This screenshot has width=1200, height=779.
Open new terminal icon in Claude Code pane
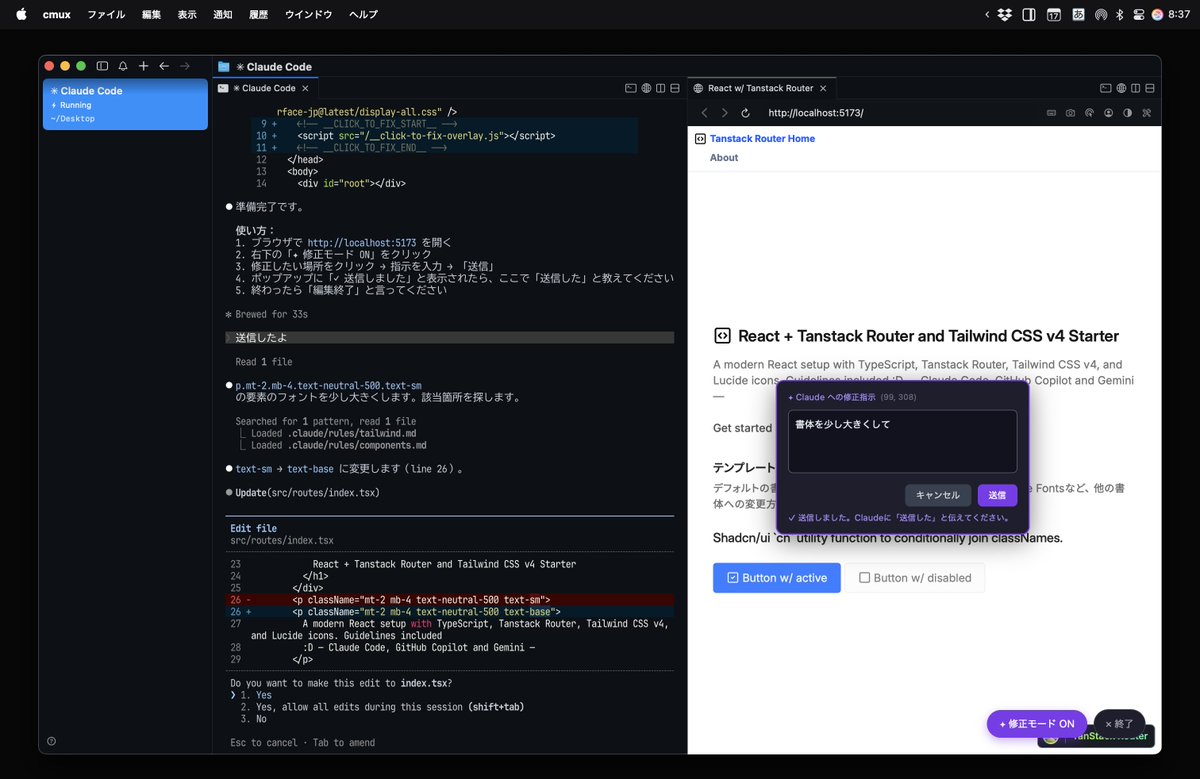630,88
